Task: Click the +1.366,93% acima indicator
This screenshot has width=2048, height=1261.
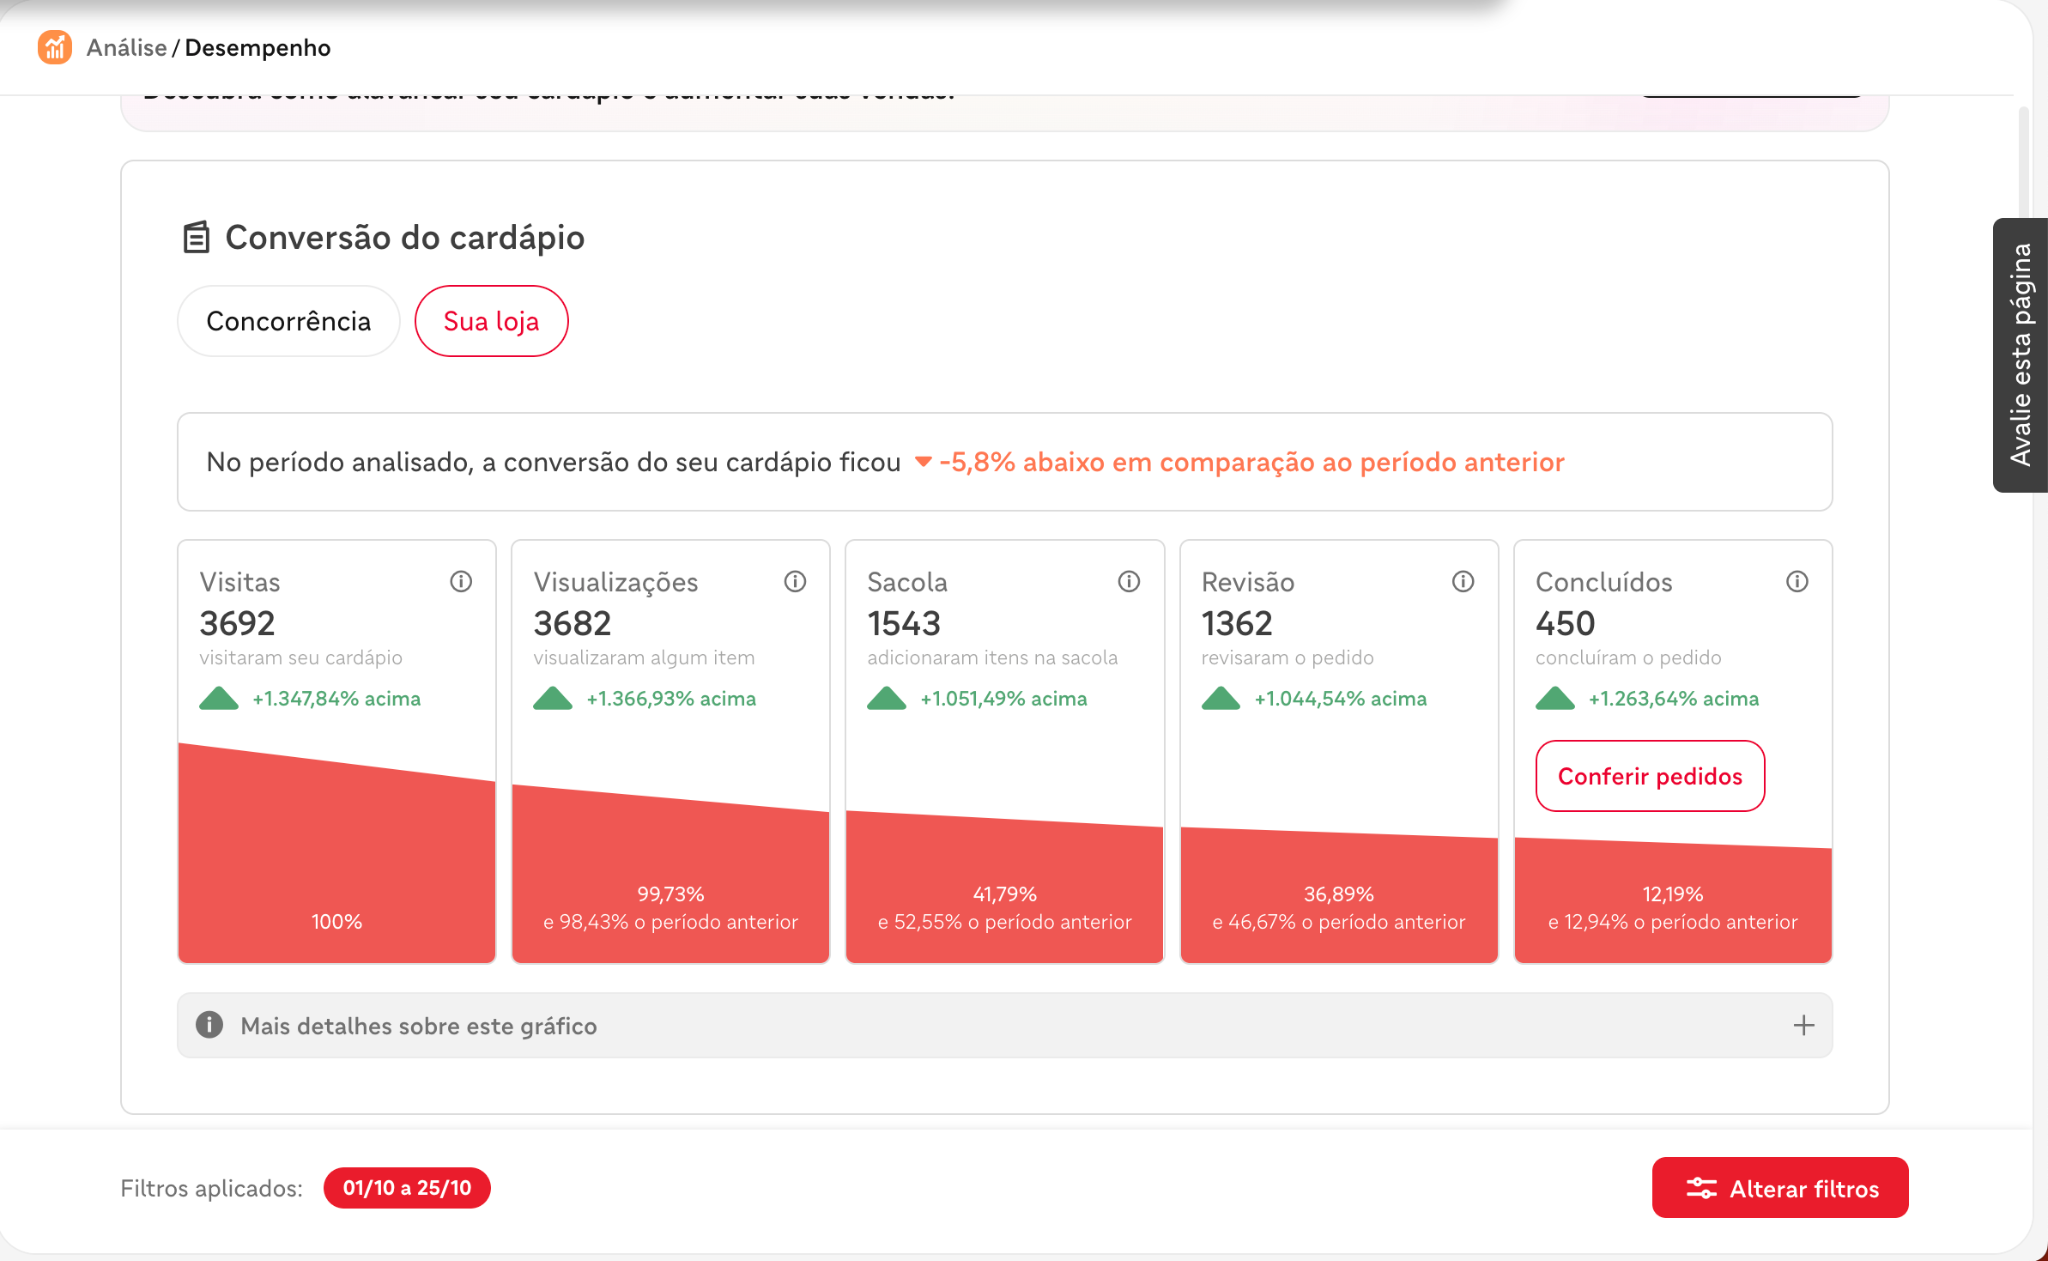Action: [644, 698]
